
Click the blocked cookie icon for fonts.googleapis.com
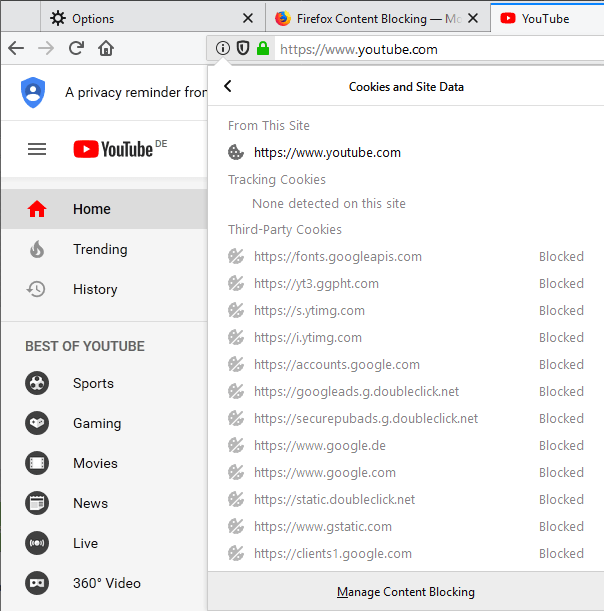coord(236,256)
